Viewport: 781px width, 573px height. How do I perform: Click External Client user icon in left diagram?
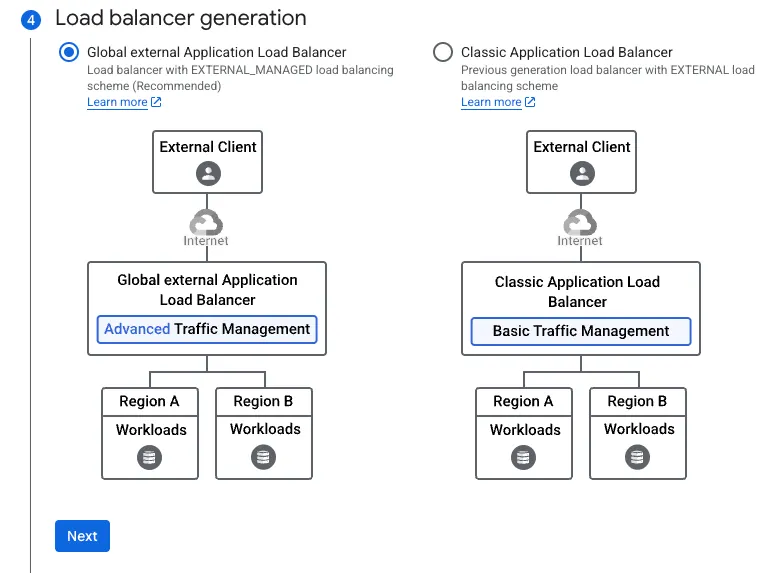[208, 173]
